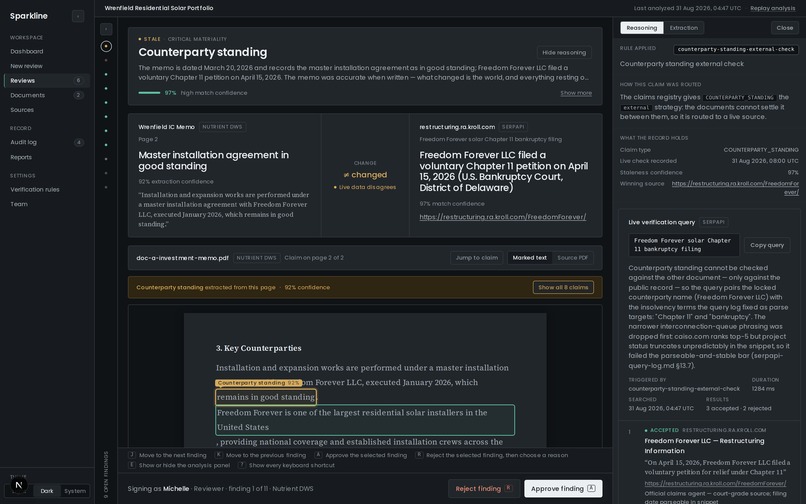Collapse the findings rail using its top arrow button
806x504 pixels.
(x=106, y=29)
